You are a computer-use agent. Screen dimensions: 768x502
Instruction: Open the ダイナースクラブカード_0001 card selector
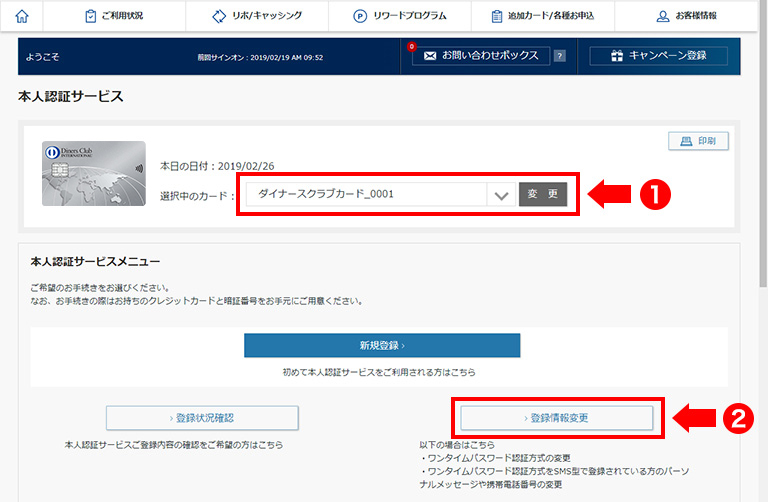365,194
